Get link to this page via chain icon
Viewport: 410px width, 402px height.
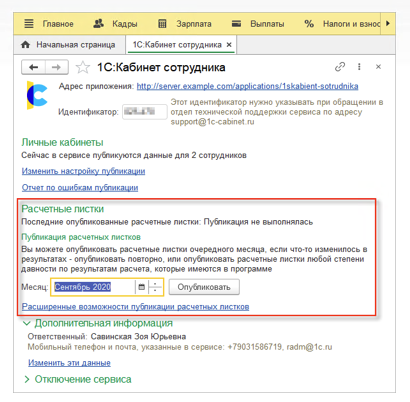pyautogui.click(x=340, y=67)
